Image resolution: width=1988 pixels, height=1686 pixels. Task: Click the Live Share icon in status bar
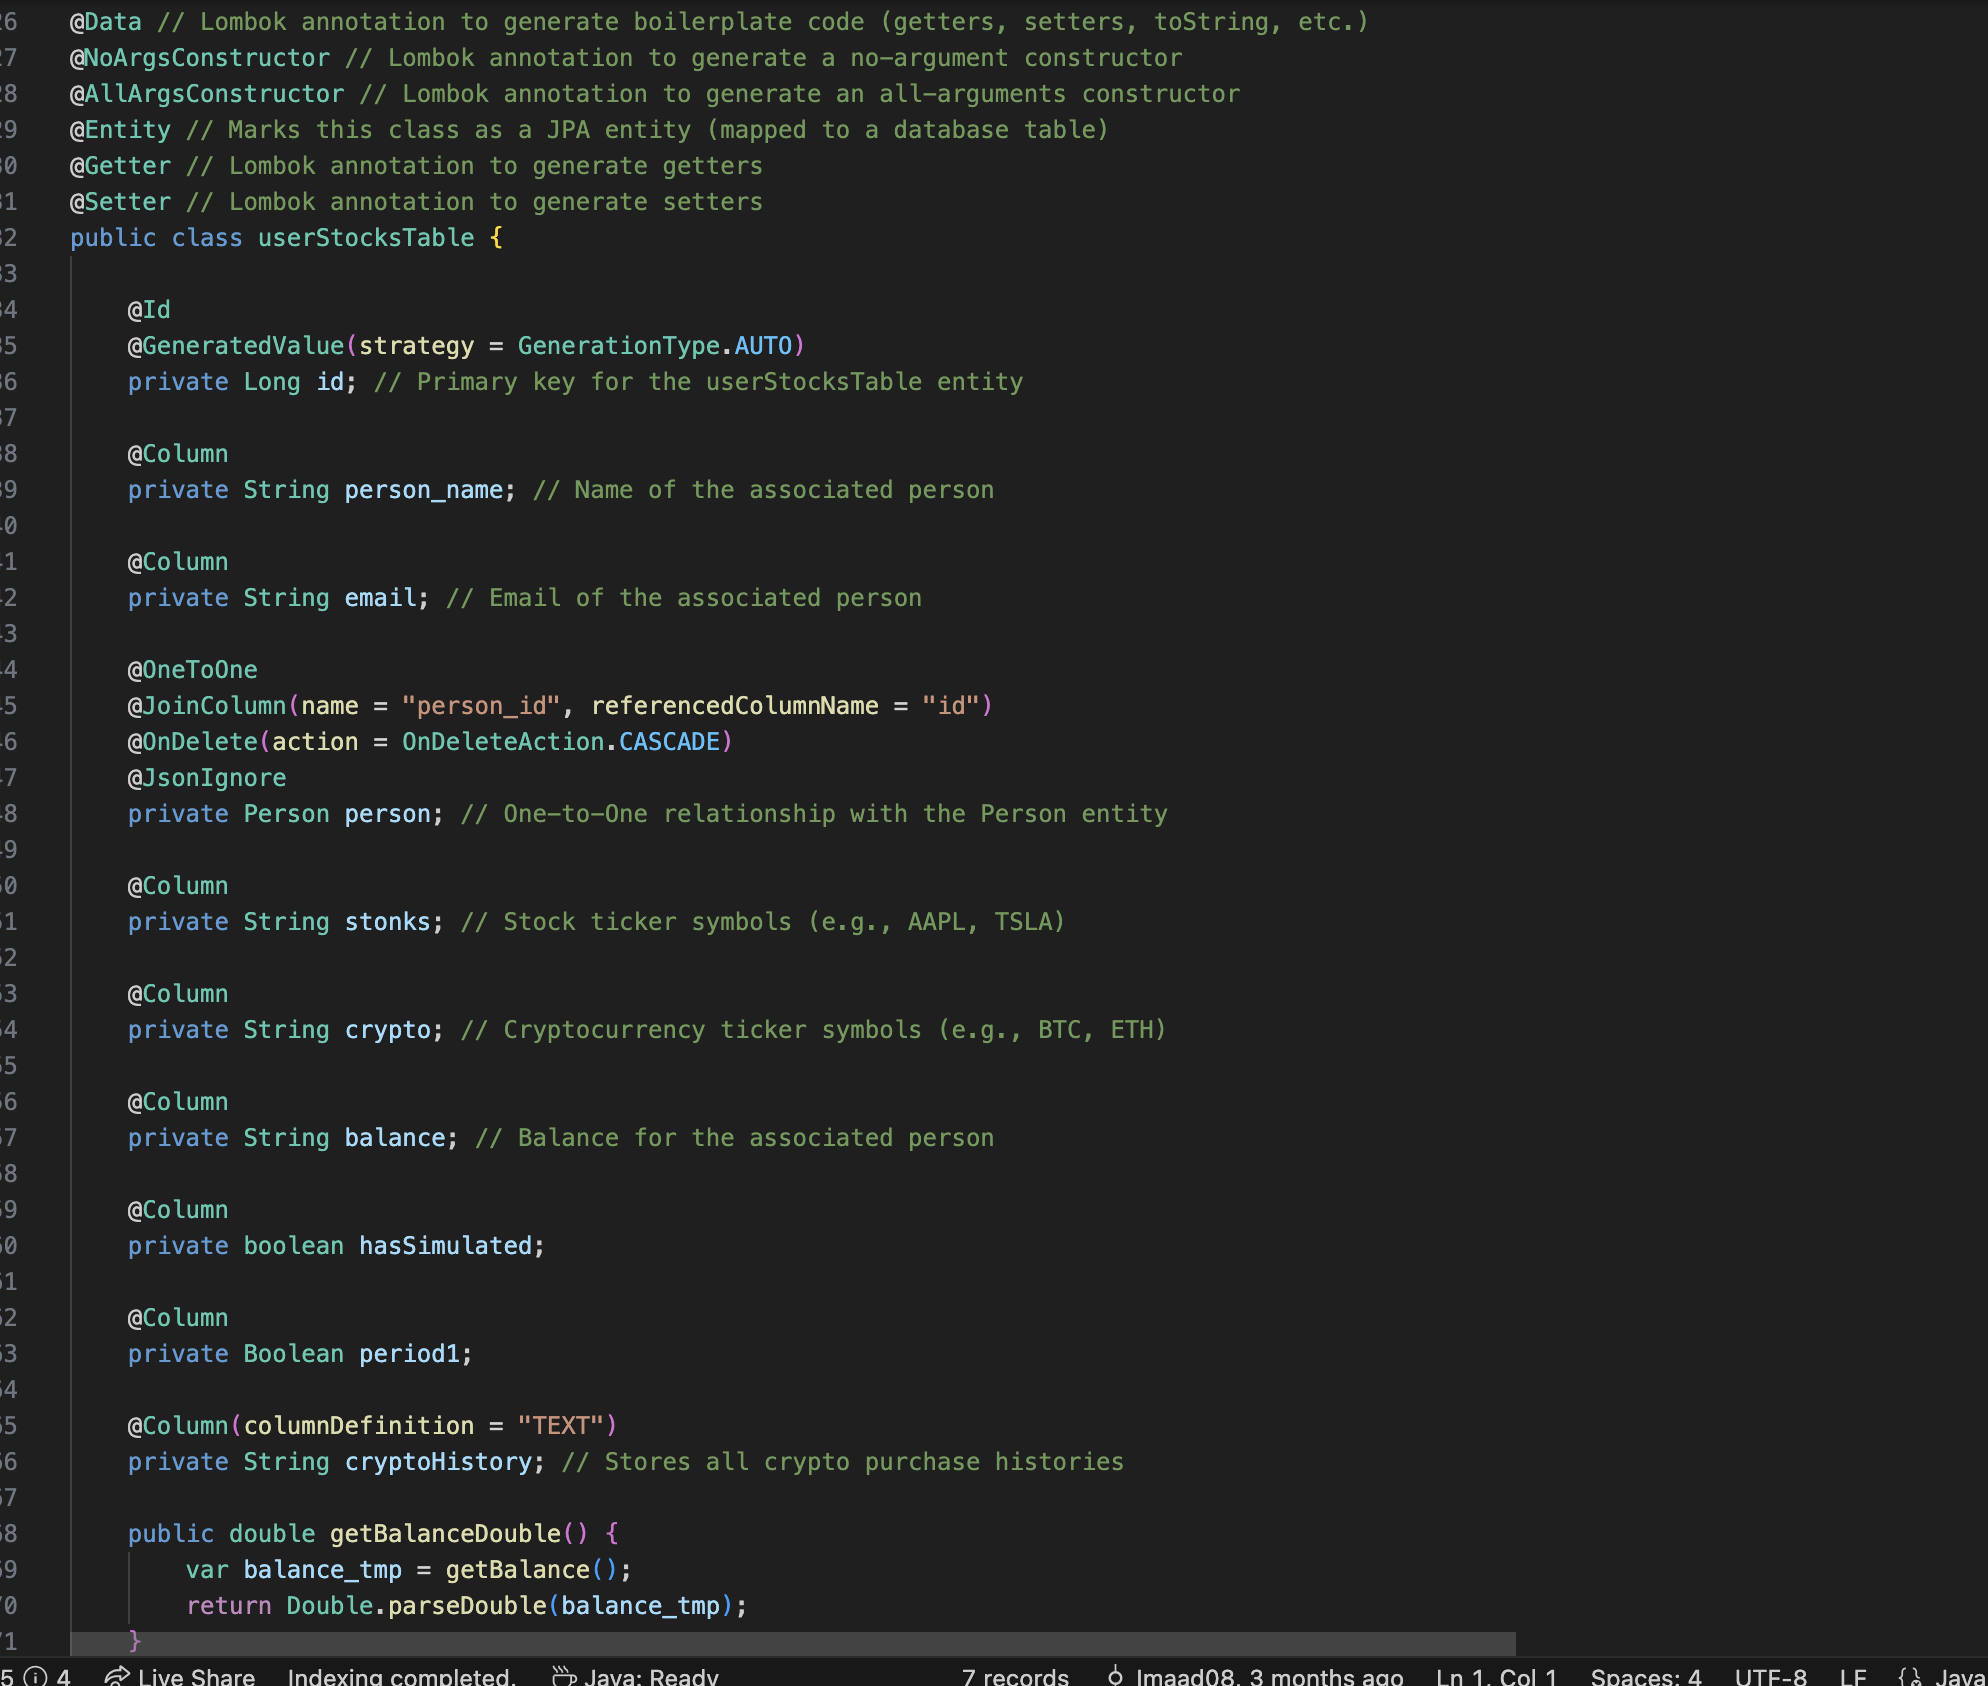click(117, 1677)
